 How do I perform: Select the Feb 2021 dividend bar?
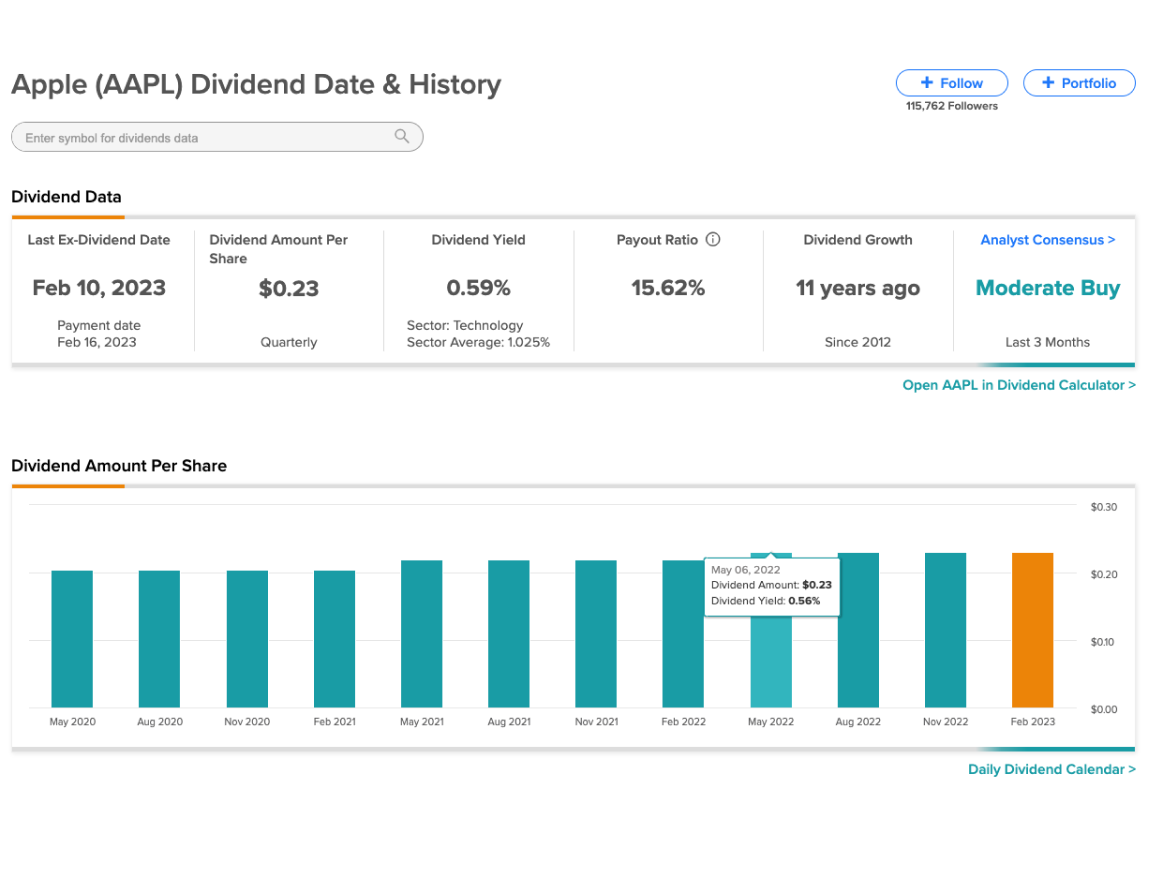[x=334, y=639]
